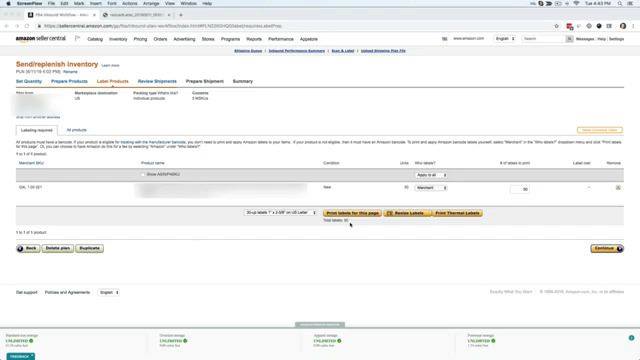Click the Back button
The width and height of the screenshot is (640, 360).
pyautogui.click(x=28, y=248)
